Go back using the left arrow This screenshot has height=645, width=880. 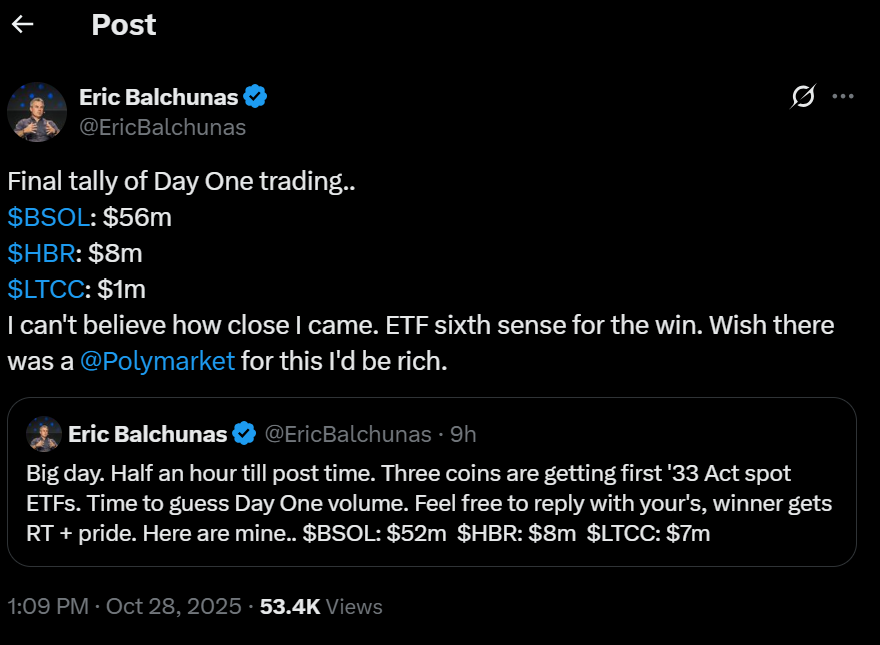[x=22, y=25]
